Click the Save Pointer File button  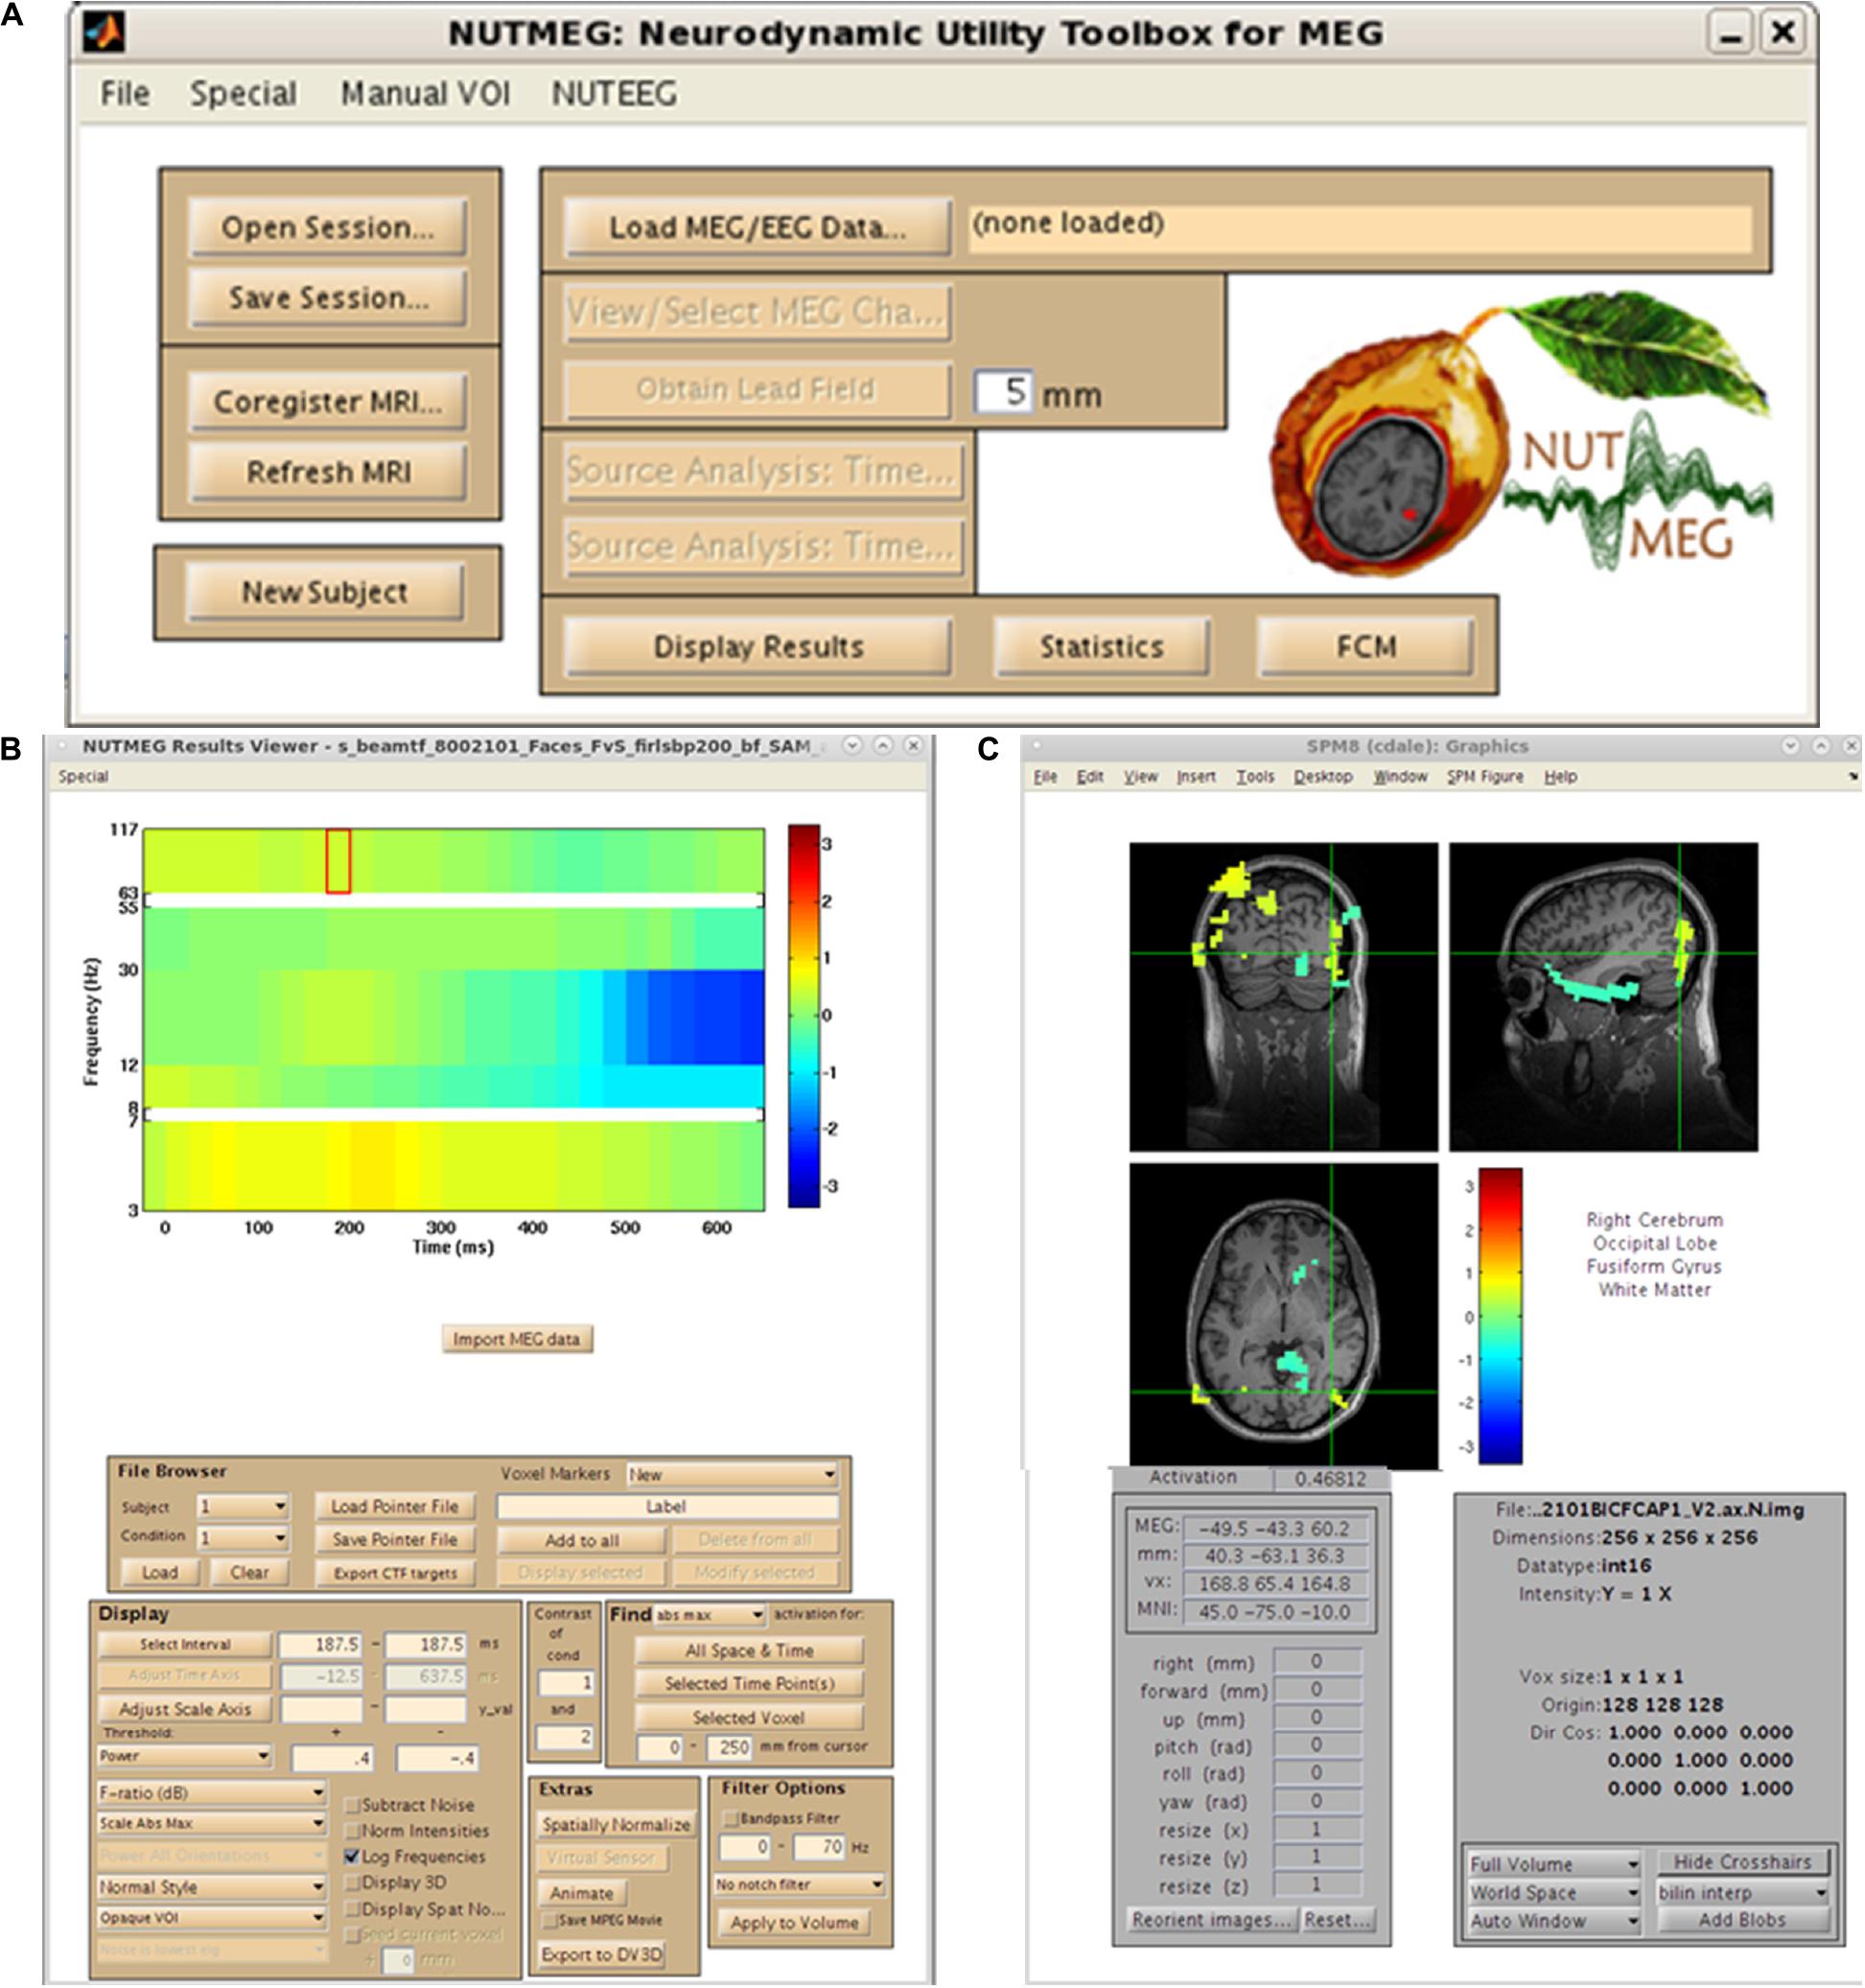point(395,1540)
